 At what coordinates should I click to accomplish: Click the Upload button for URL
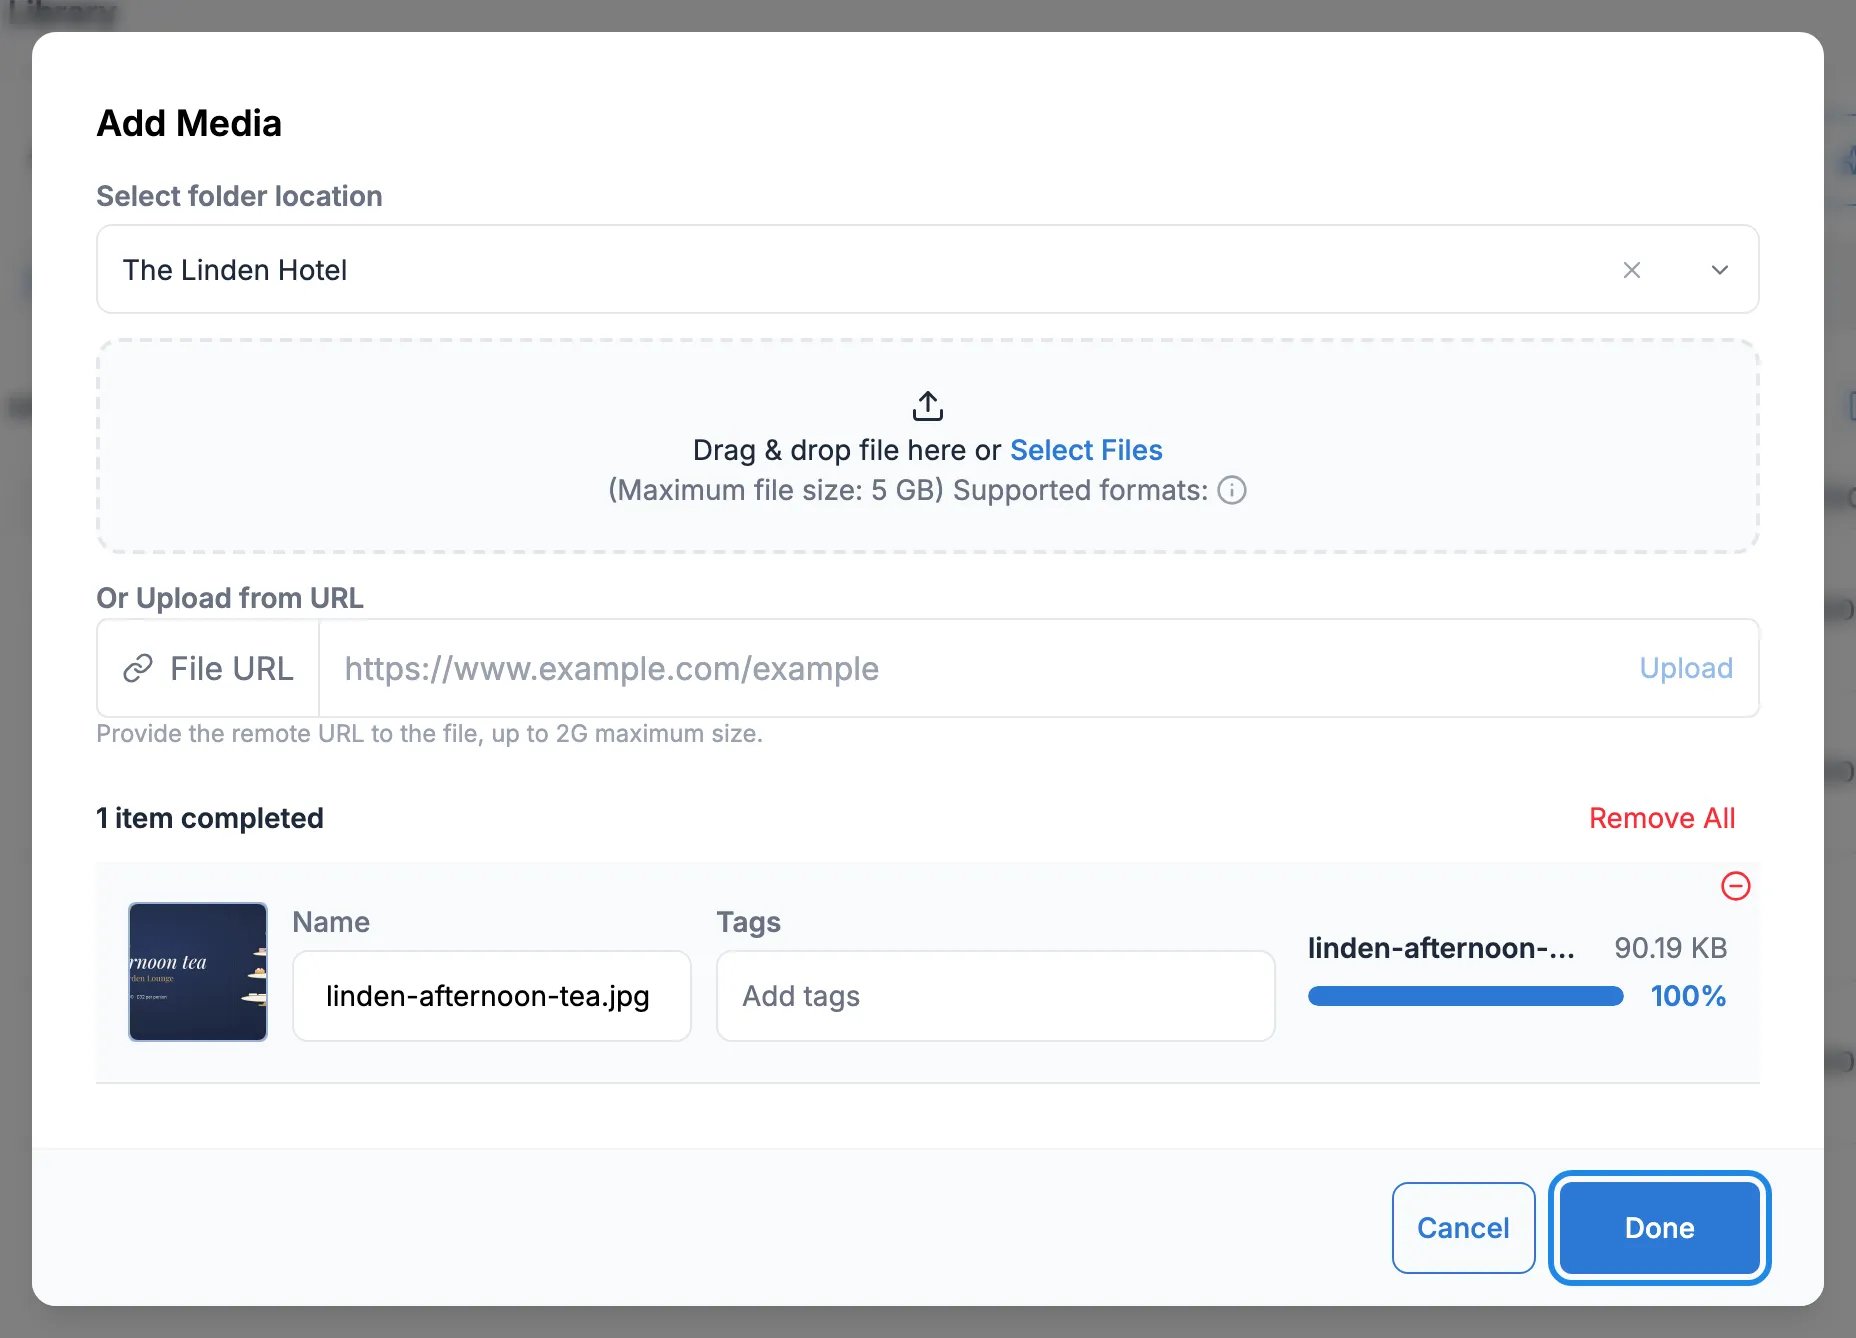1686,668
